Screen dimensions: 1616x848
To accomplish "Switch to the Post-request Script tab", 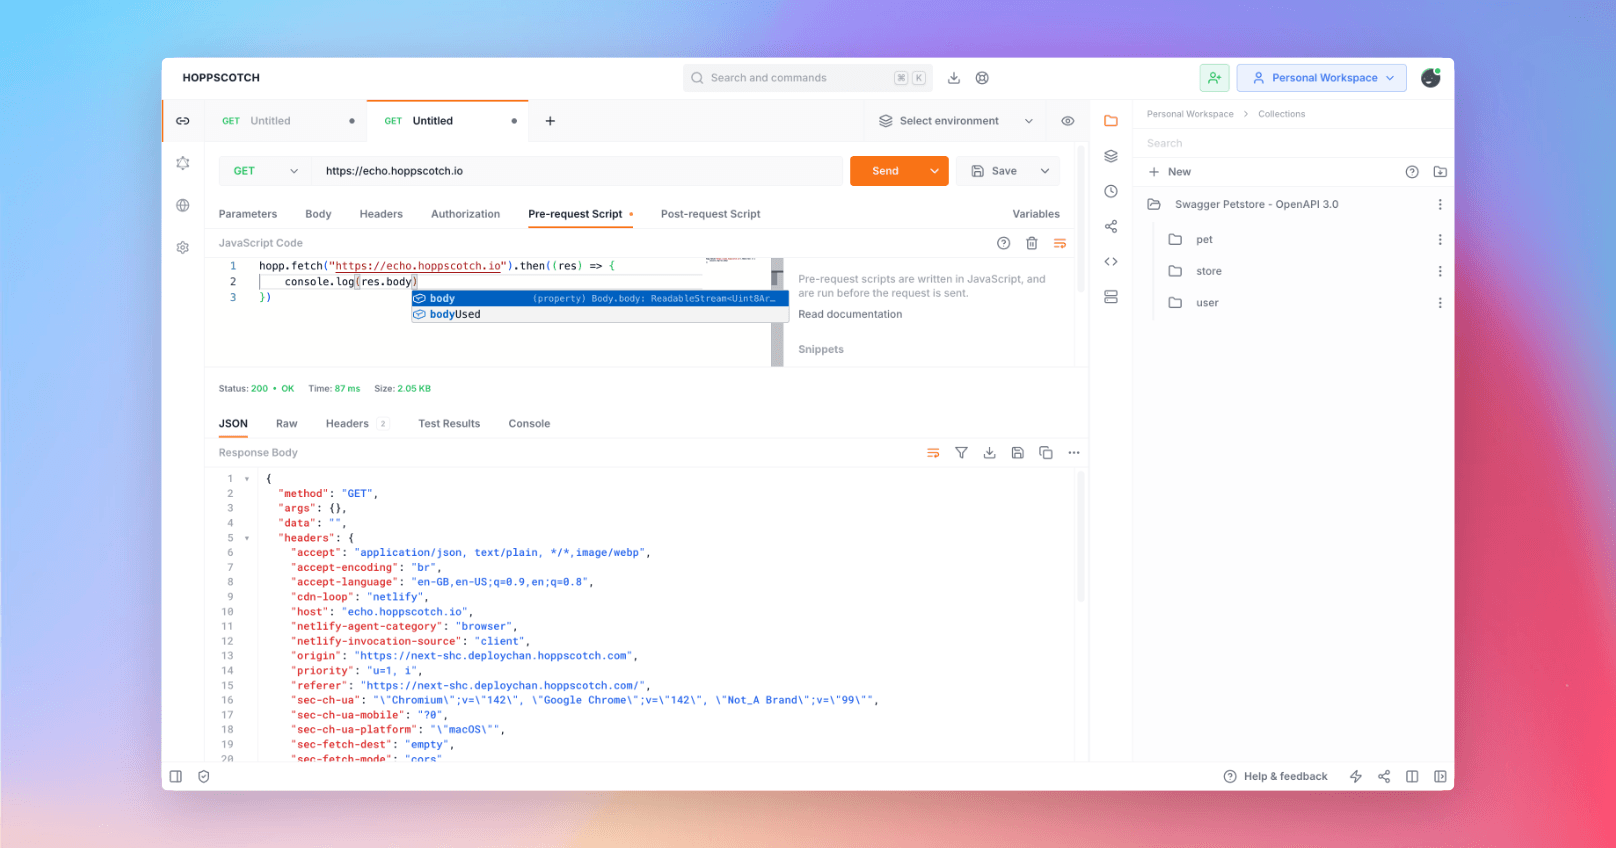I will [710, 214].
